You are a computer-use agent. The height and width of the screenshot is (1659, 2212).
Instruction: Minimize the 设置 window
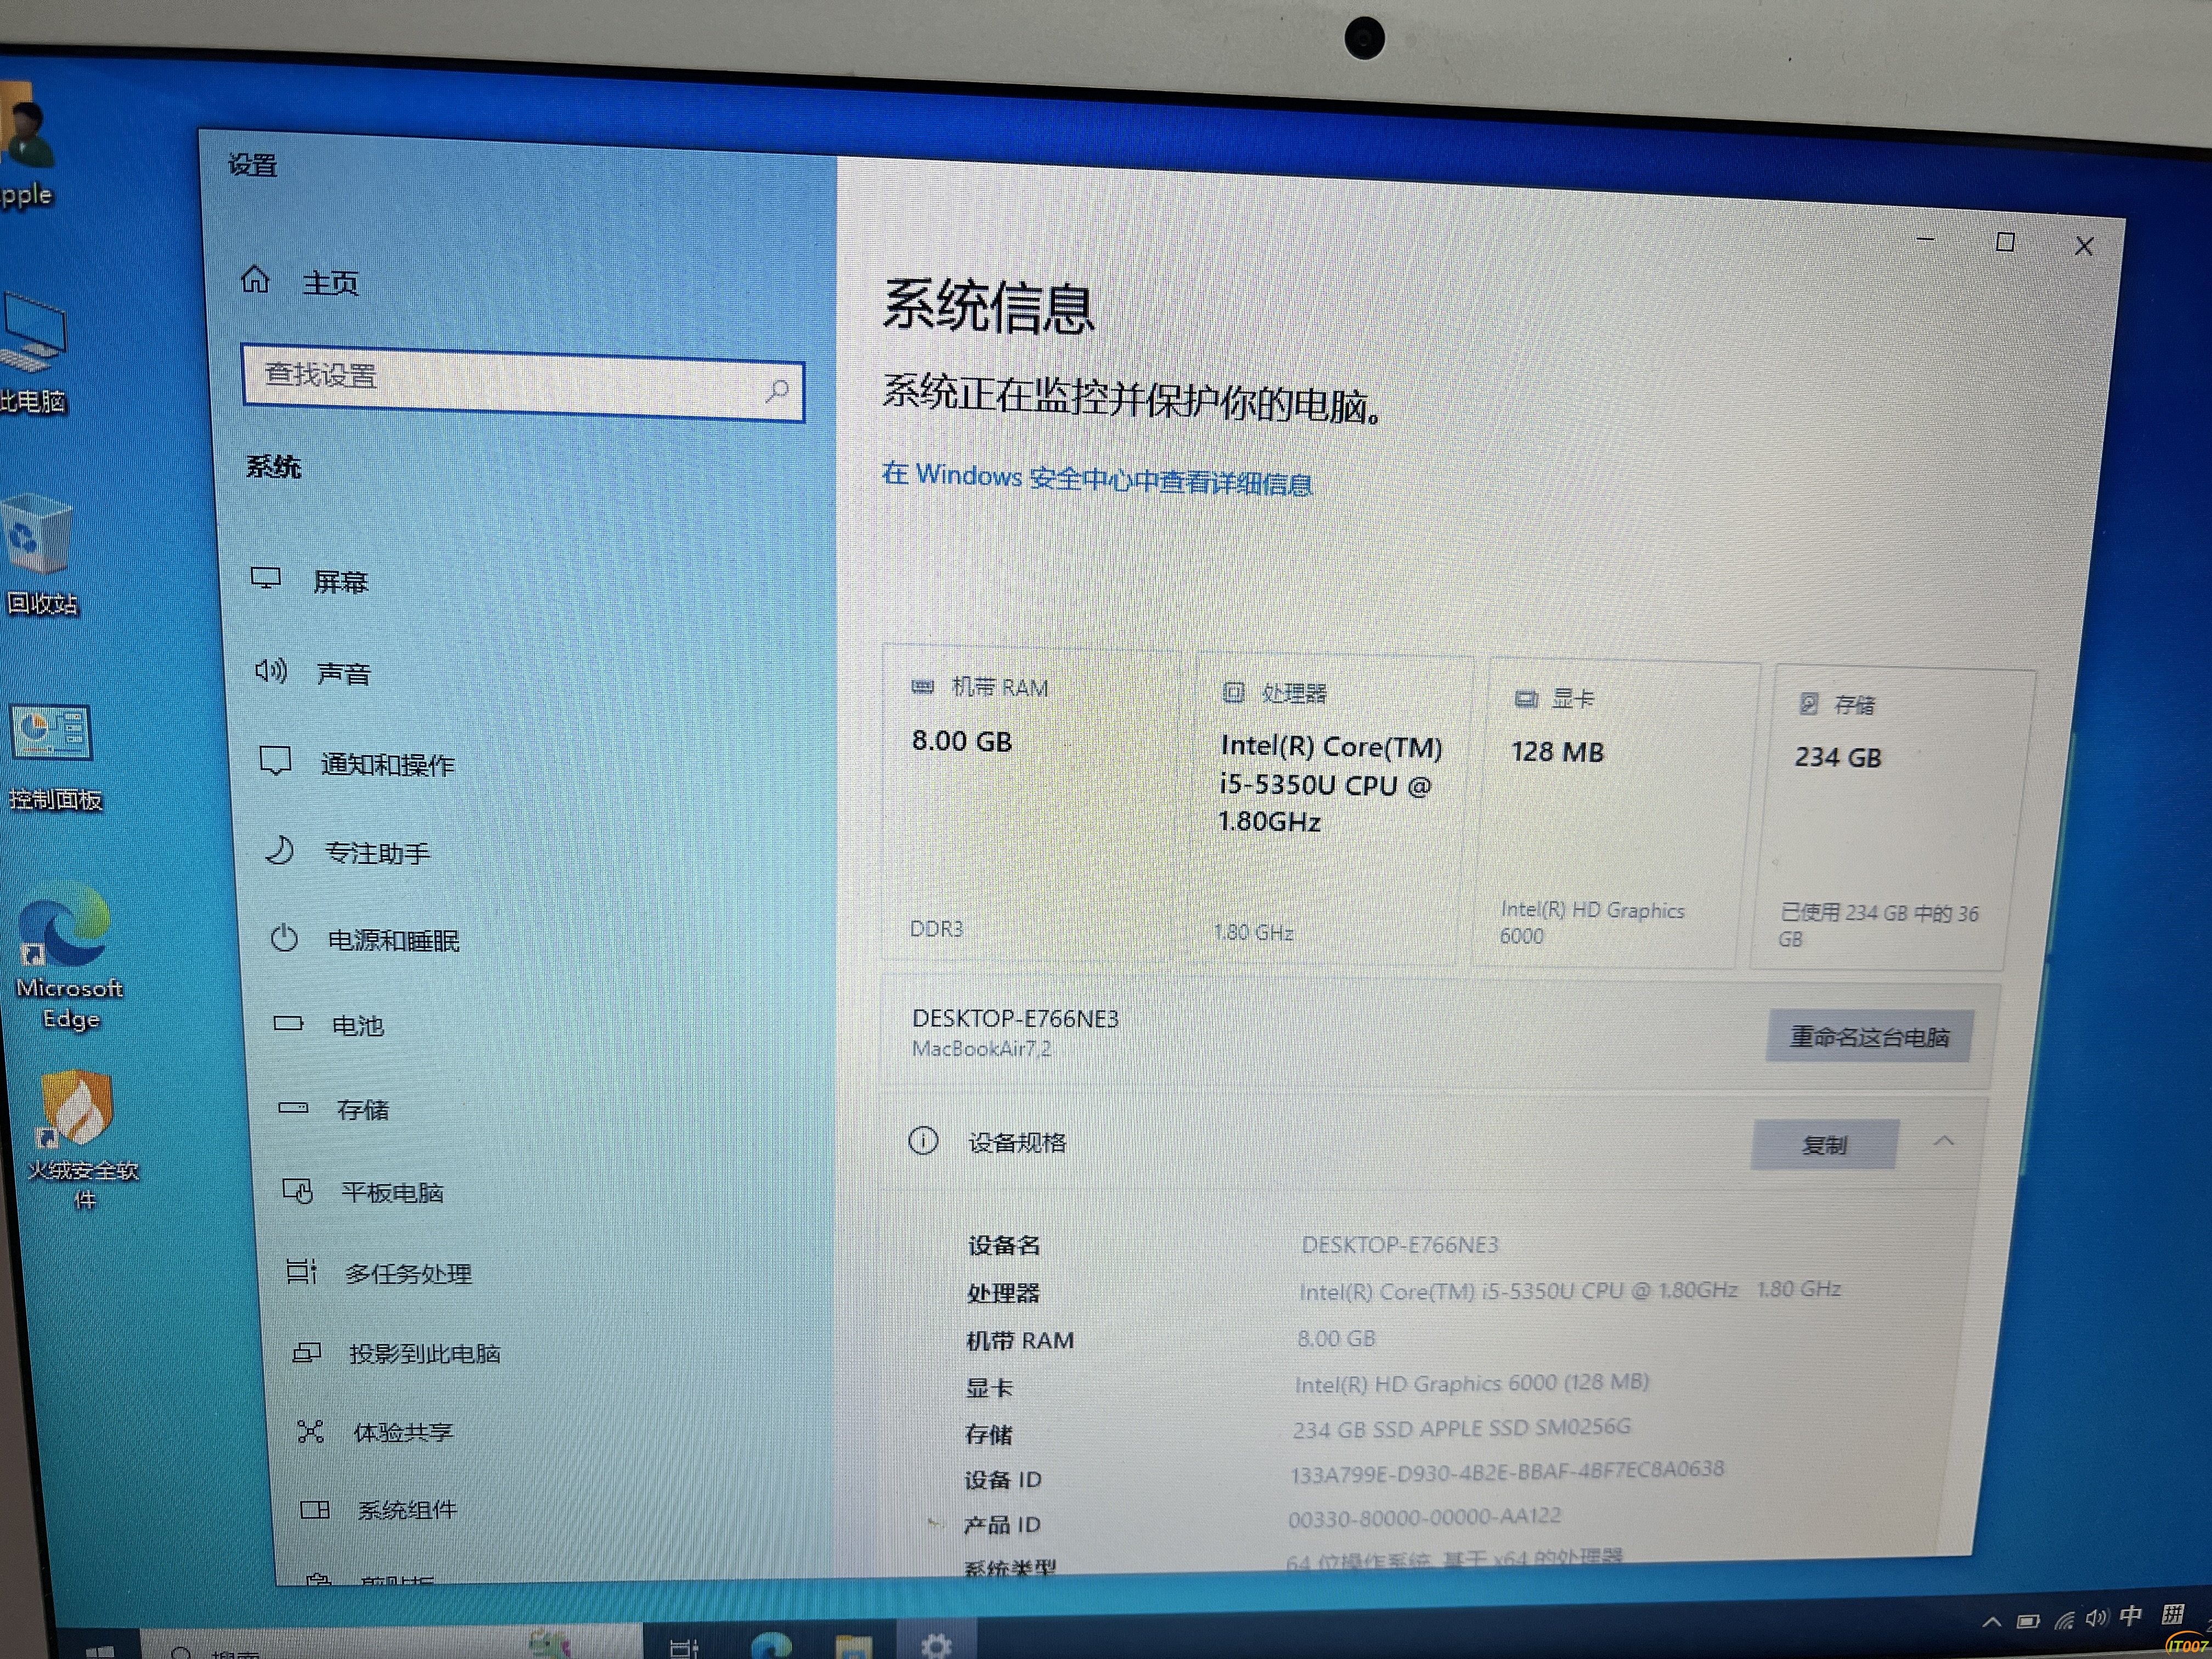click(x=1925, y=239)
